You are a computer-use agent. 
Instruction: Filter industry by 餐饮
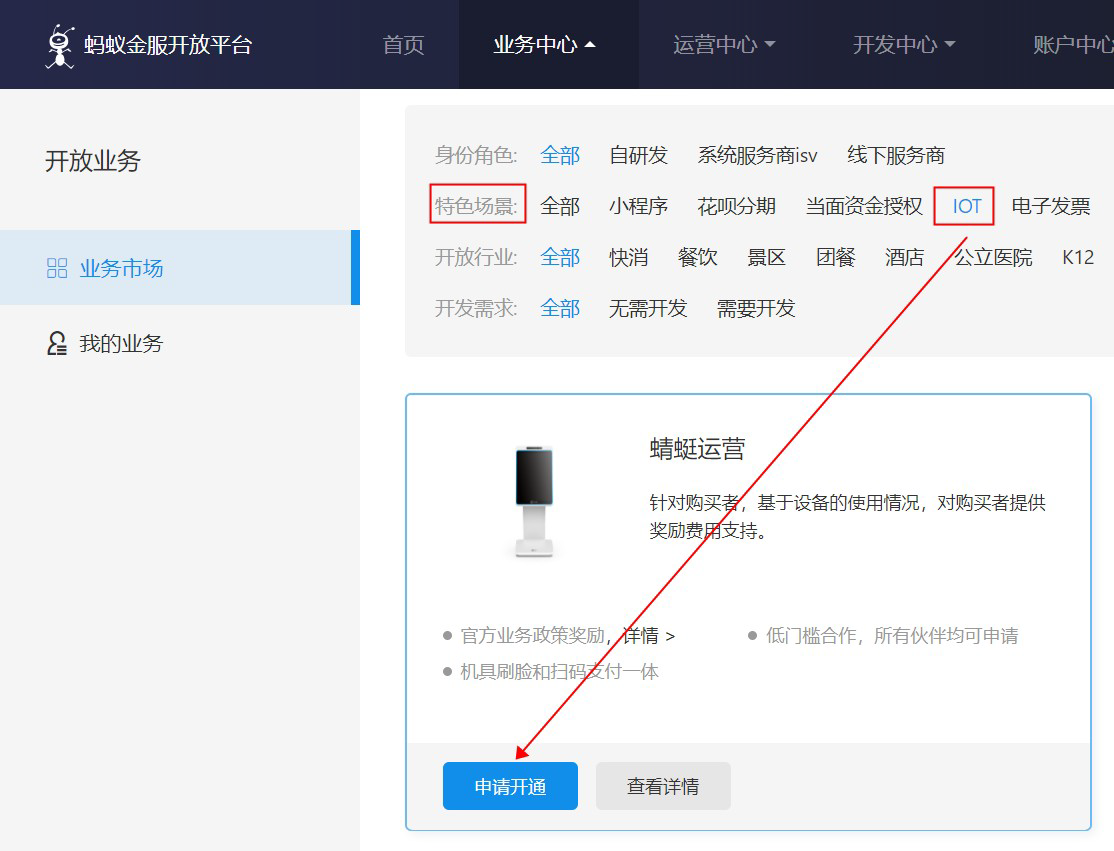click(x=697, y=257)
